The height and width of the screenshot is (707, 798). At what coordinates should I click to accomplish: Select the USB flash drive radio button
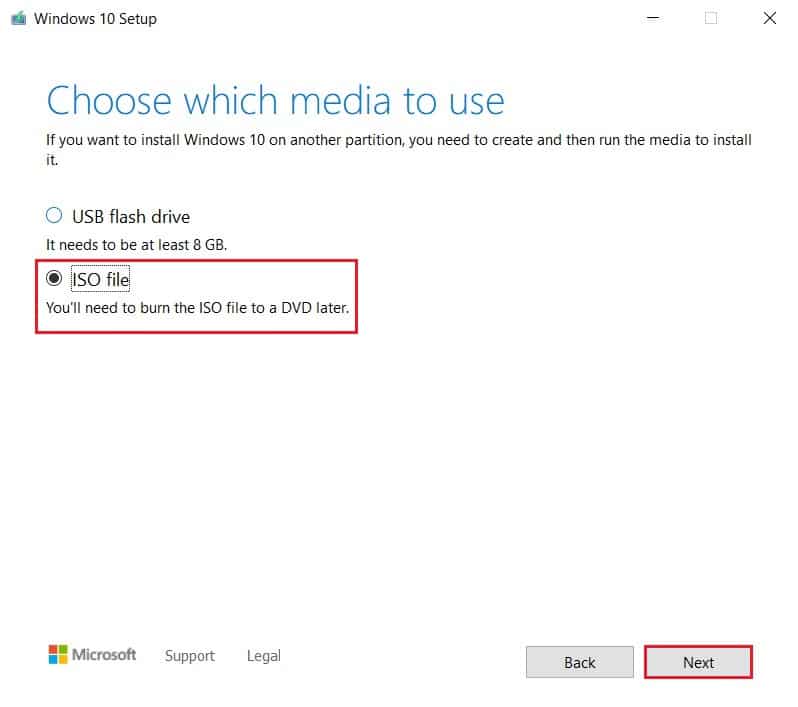[x=54, y=215]
